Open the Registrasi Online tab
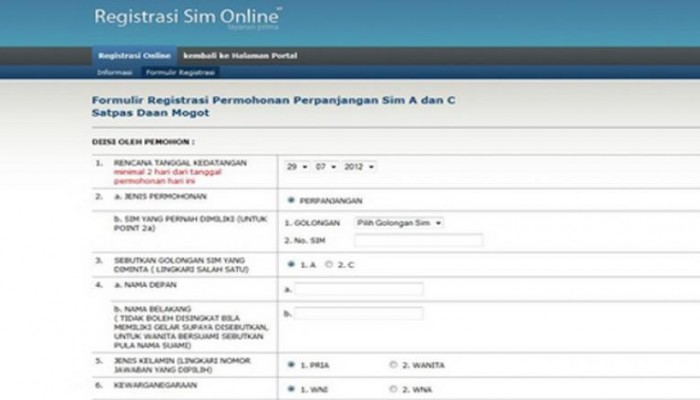Image resolution: width=700 pixels, height=400 pixels. coord(133,55)
